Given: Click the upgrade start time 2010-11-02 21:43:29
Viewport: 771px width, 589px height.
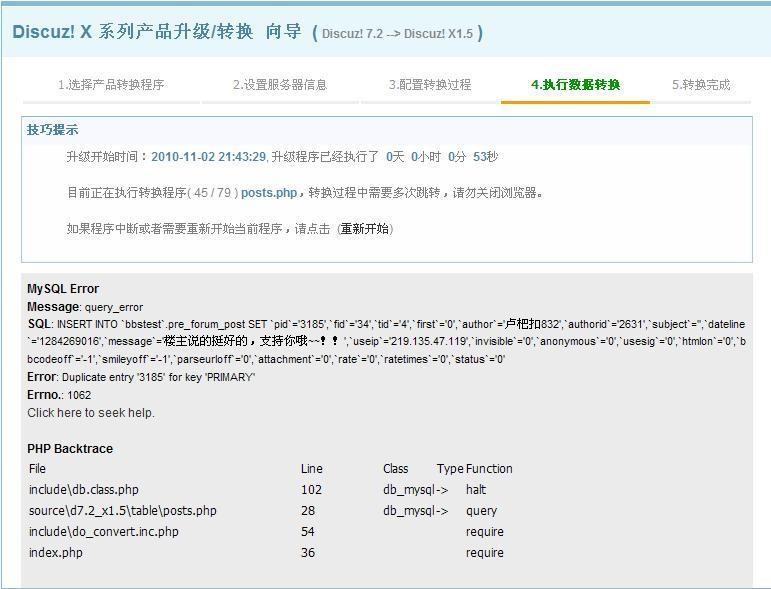Looking at the screenshot, I should (208, 157).
